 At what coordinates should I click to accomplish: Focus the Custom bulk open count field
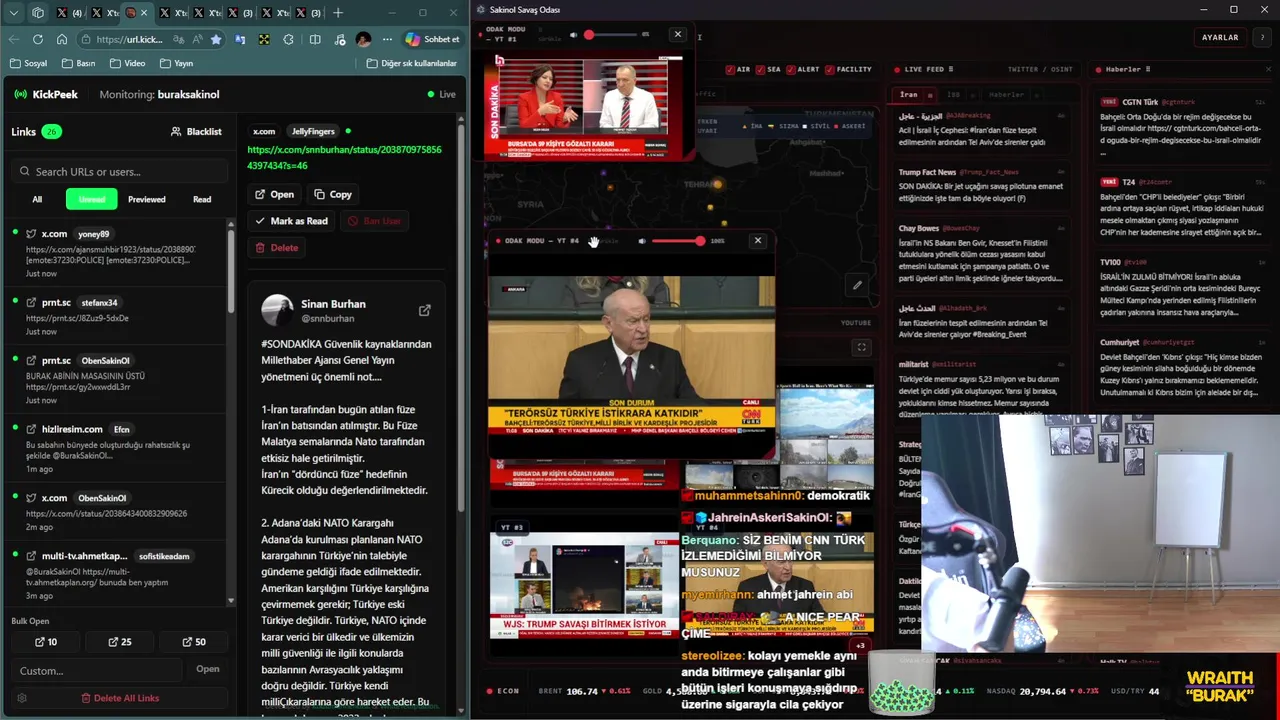coord(98,670)
